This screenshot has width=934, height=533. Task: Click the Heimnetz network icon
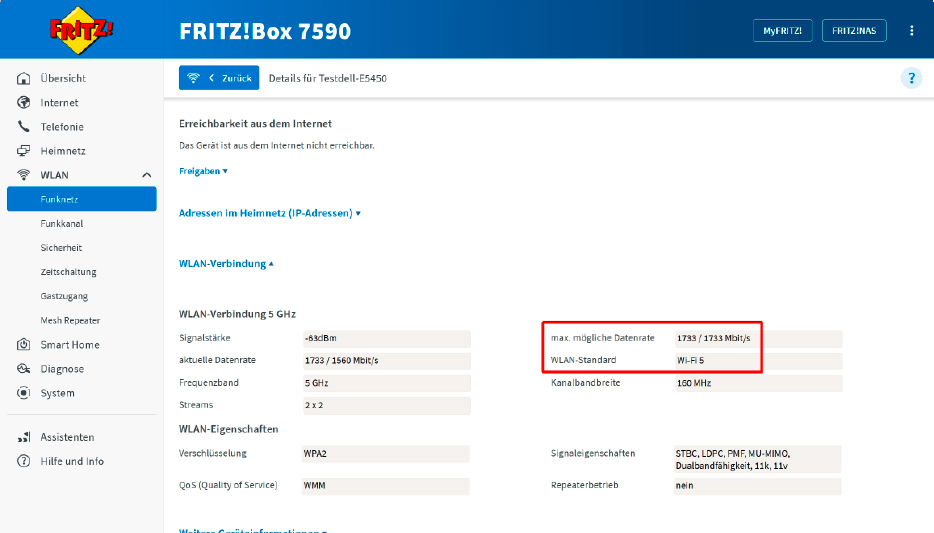tap(23, 151)
